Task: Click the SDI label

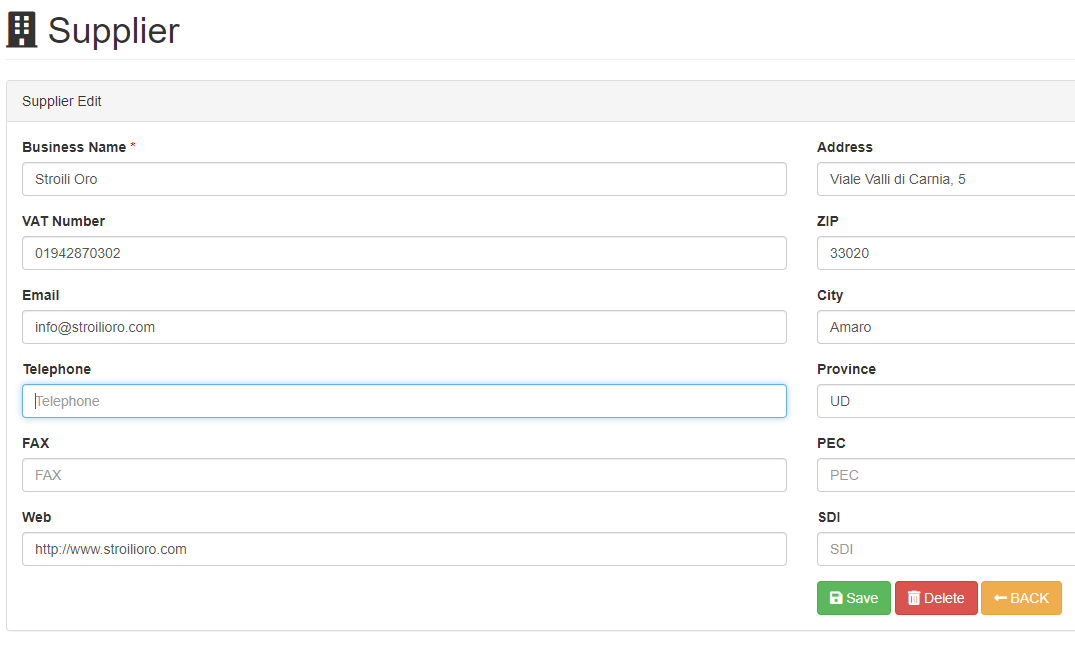Action: [829, 517]
